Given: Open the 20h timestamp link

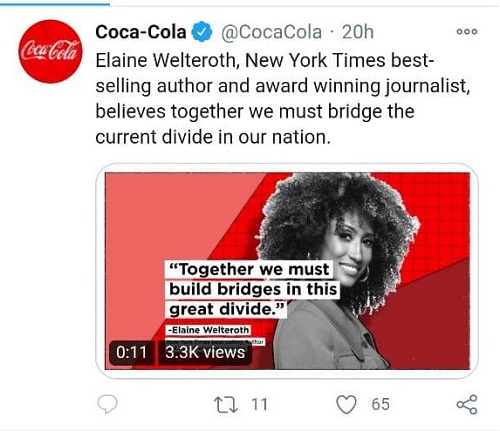Looking at the screenshot, I should pyautogui.click(x=358, y=32).
